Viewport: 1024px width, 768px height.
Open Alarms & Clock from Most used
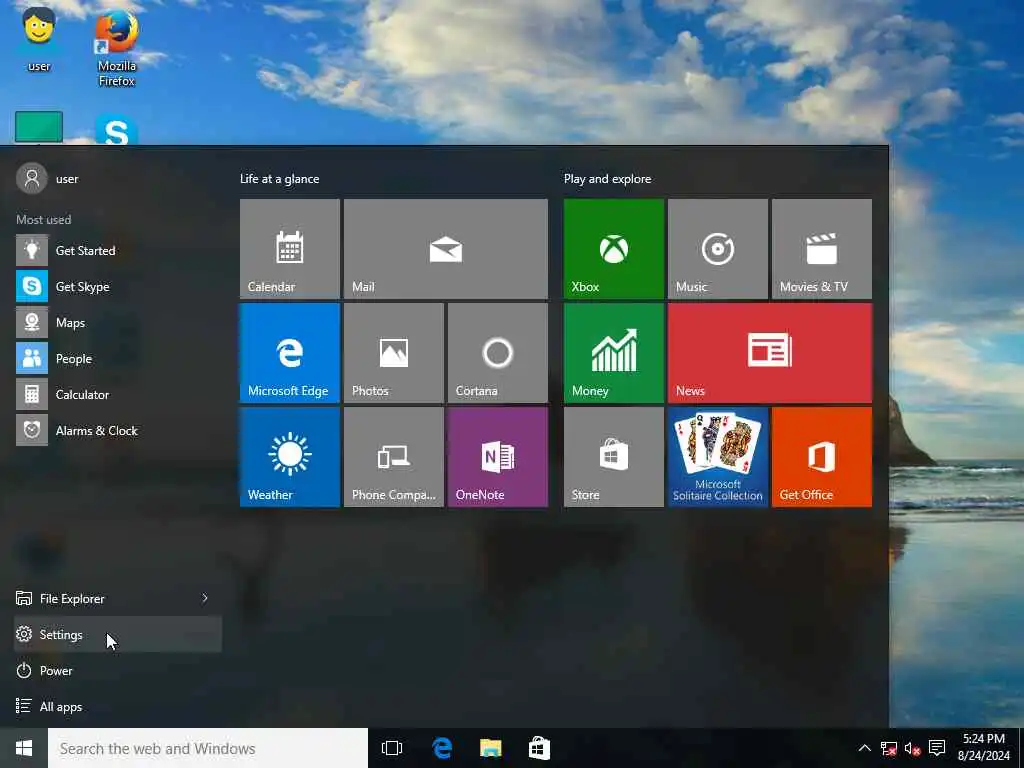[118, 430]
